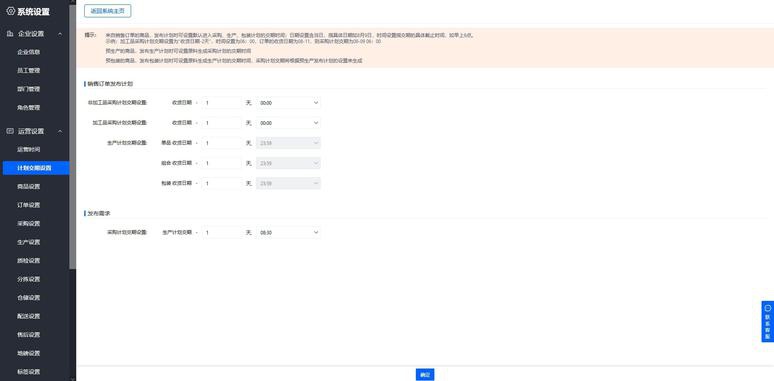Open 订单设置 sidebar item

[29, 205]
